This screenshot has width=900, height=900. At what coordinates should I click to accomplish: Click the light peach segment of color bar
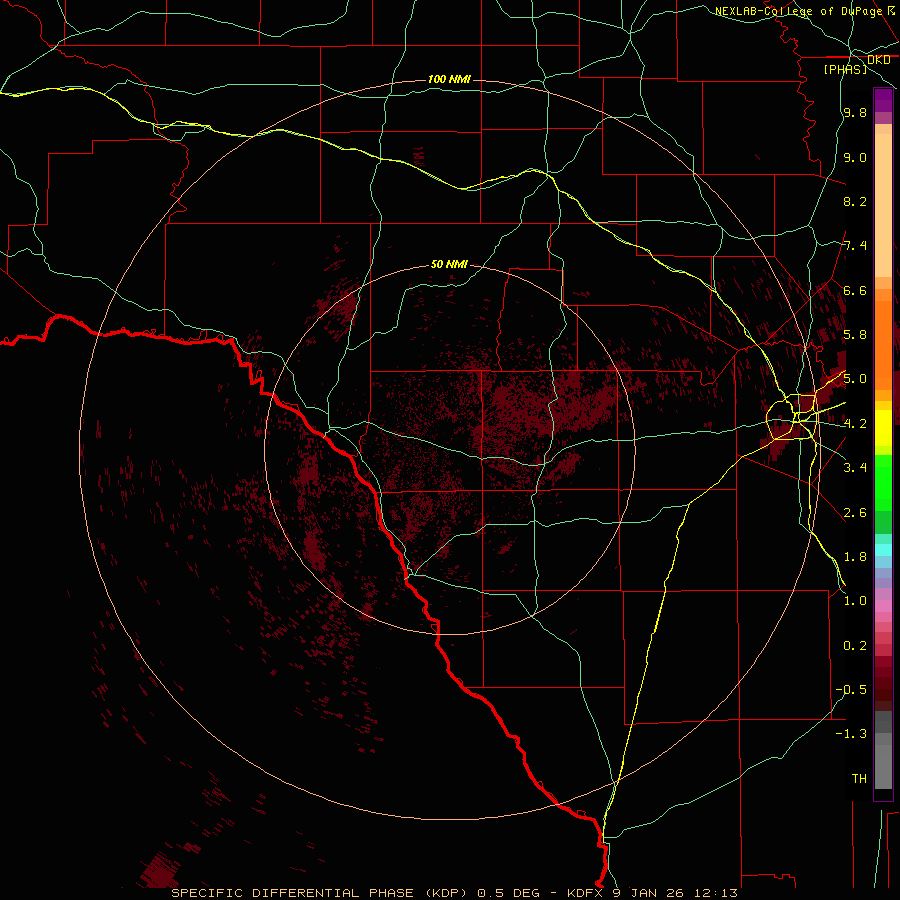click(x=883, y=205)
